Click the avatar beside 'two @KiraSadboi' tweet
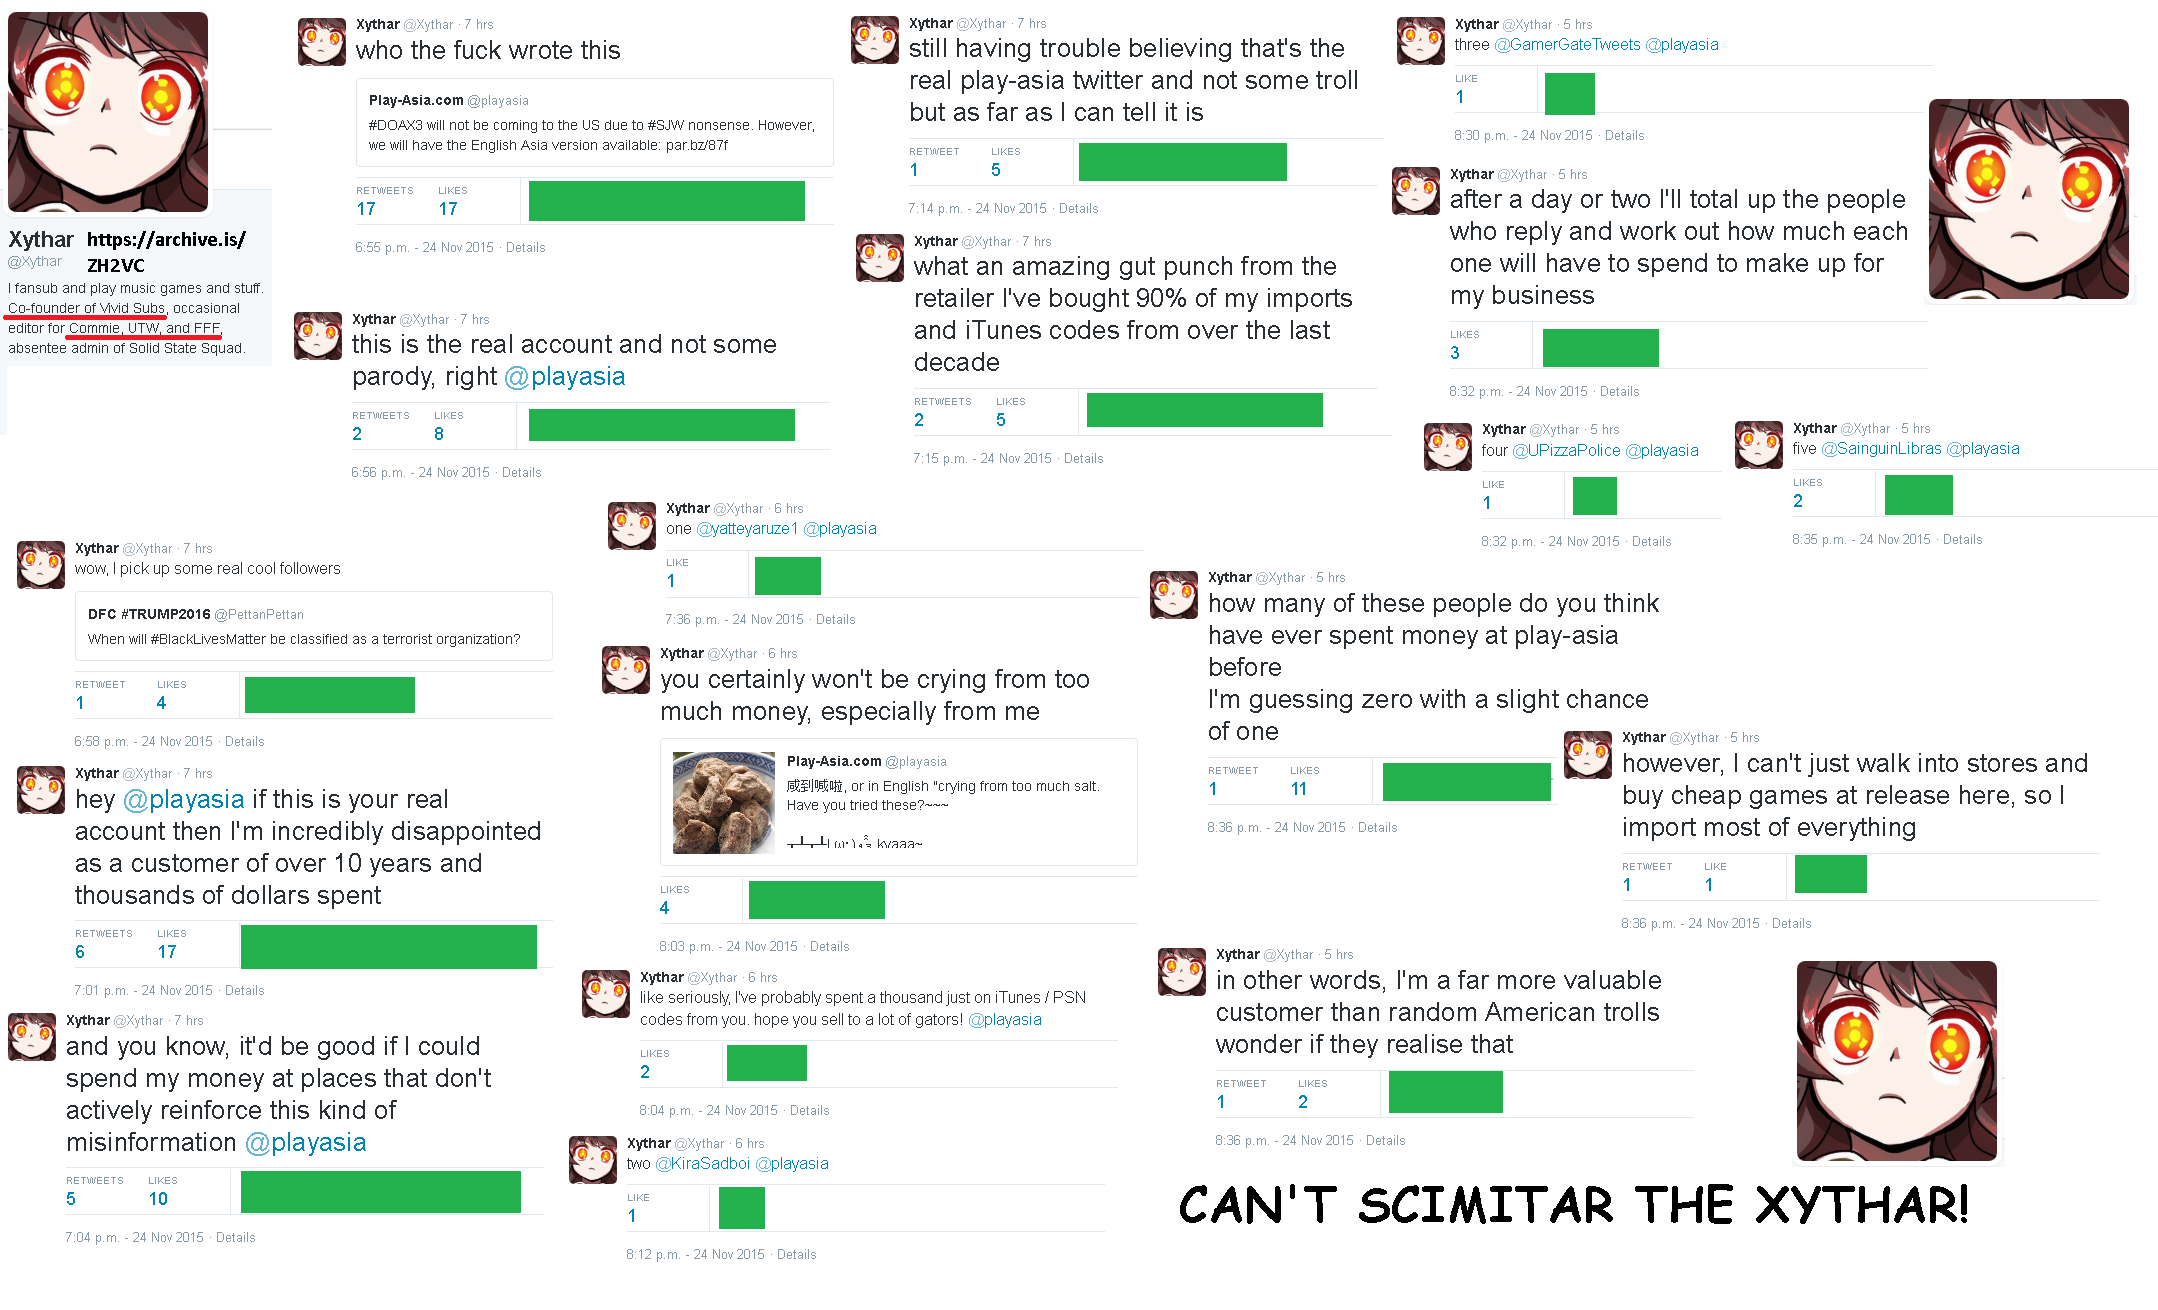This screenshot has height=1310, width=2158. 593,1160
